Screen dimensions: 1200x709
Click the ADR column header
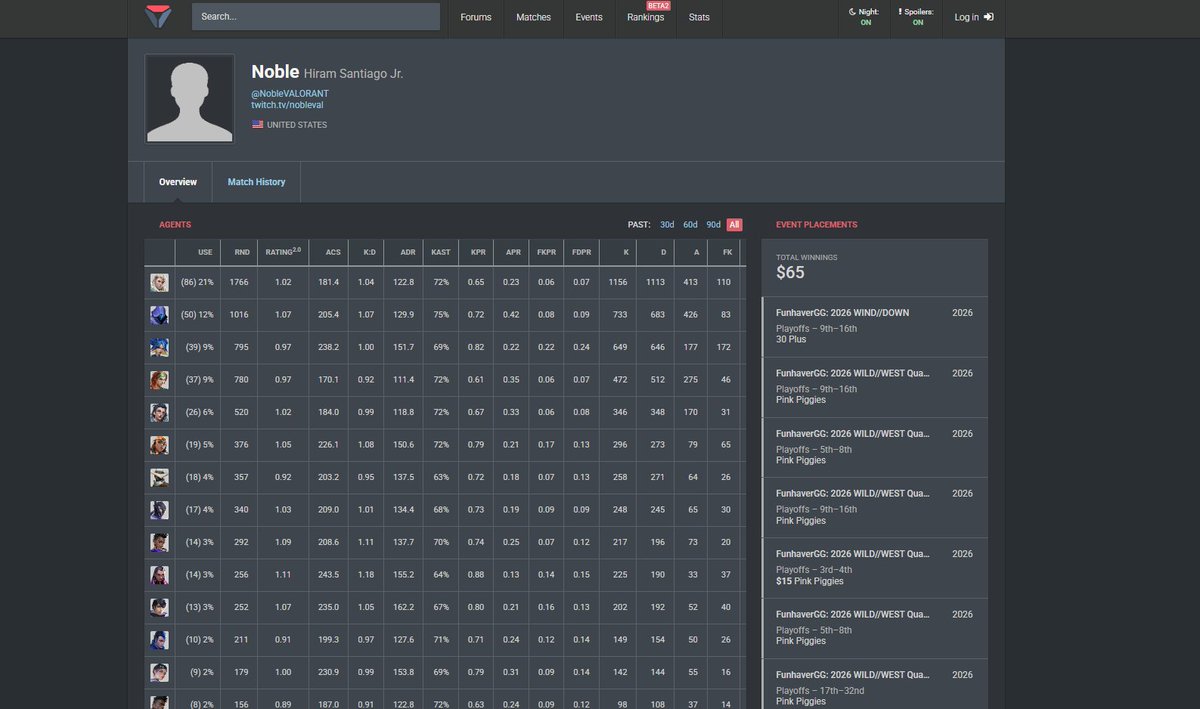pos(404,252)
